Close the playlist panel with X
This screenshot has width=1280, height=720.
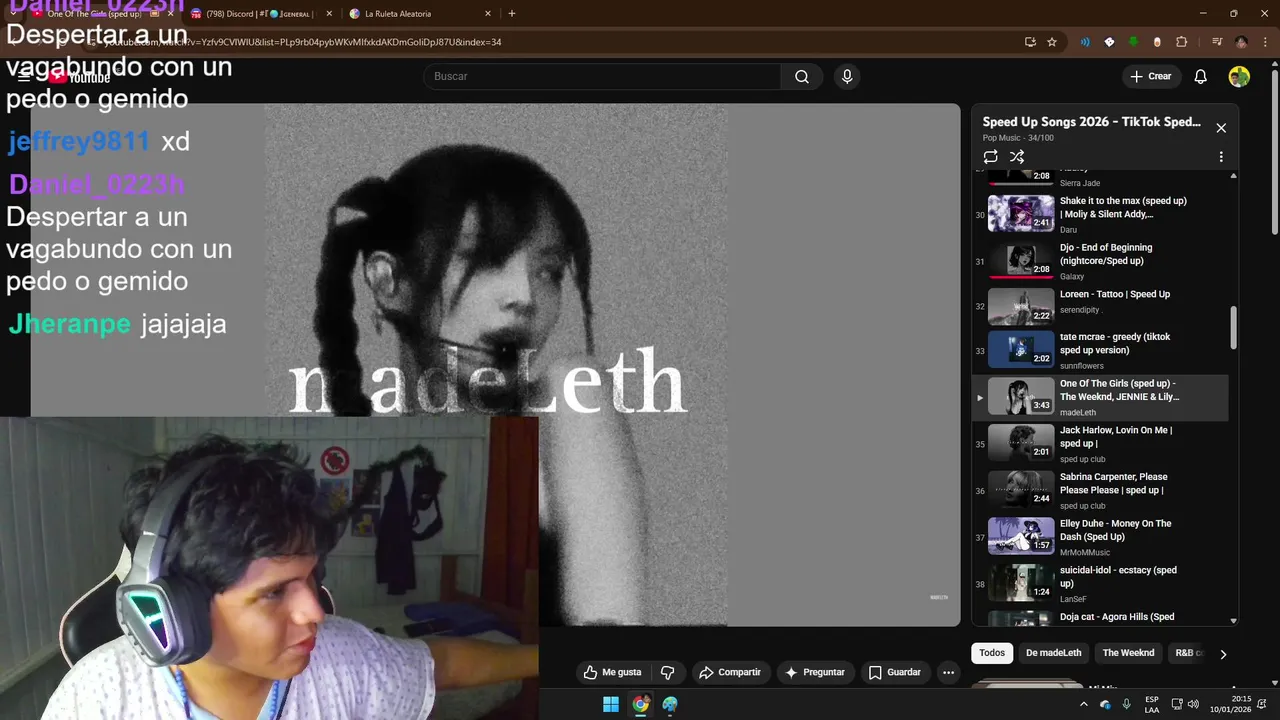tap(1221, 128)
